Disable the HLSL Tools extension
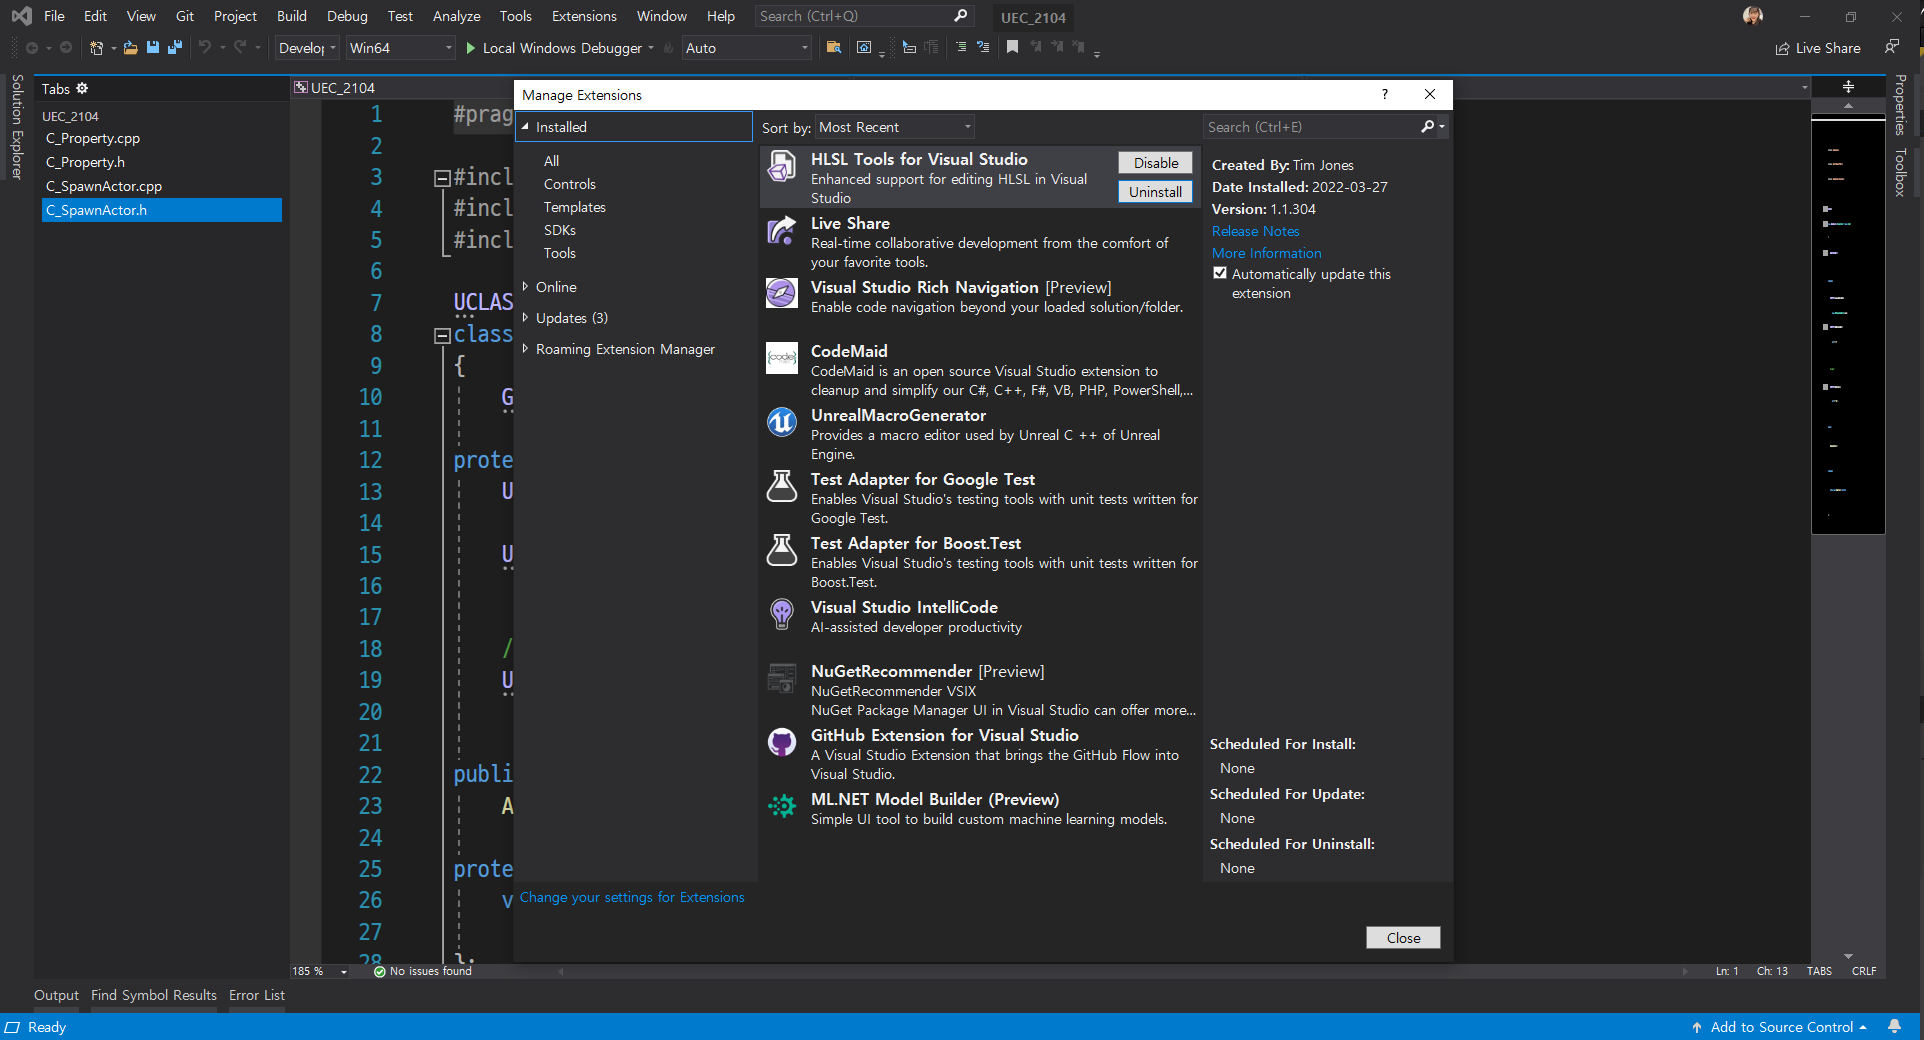Screen dimensions: 1924x1040 coord(1156,163)
